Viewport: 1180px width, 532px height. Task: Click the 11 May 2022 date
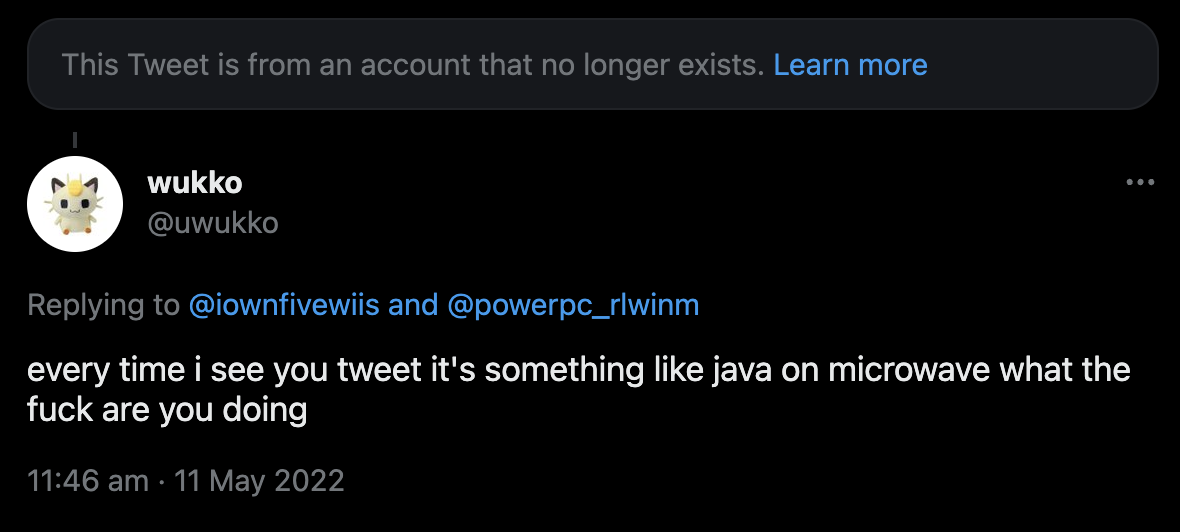pyautogui.click(x=259, y=480)
